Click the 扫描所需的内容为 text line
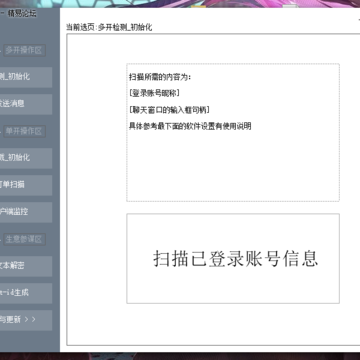 point(160,77)
